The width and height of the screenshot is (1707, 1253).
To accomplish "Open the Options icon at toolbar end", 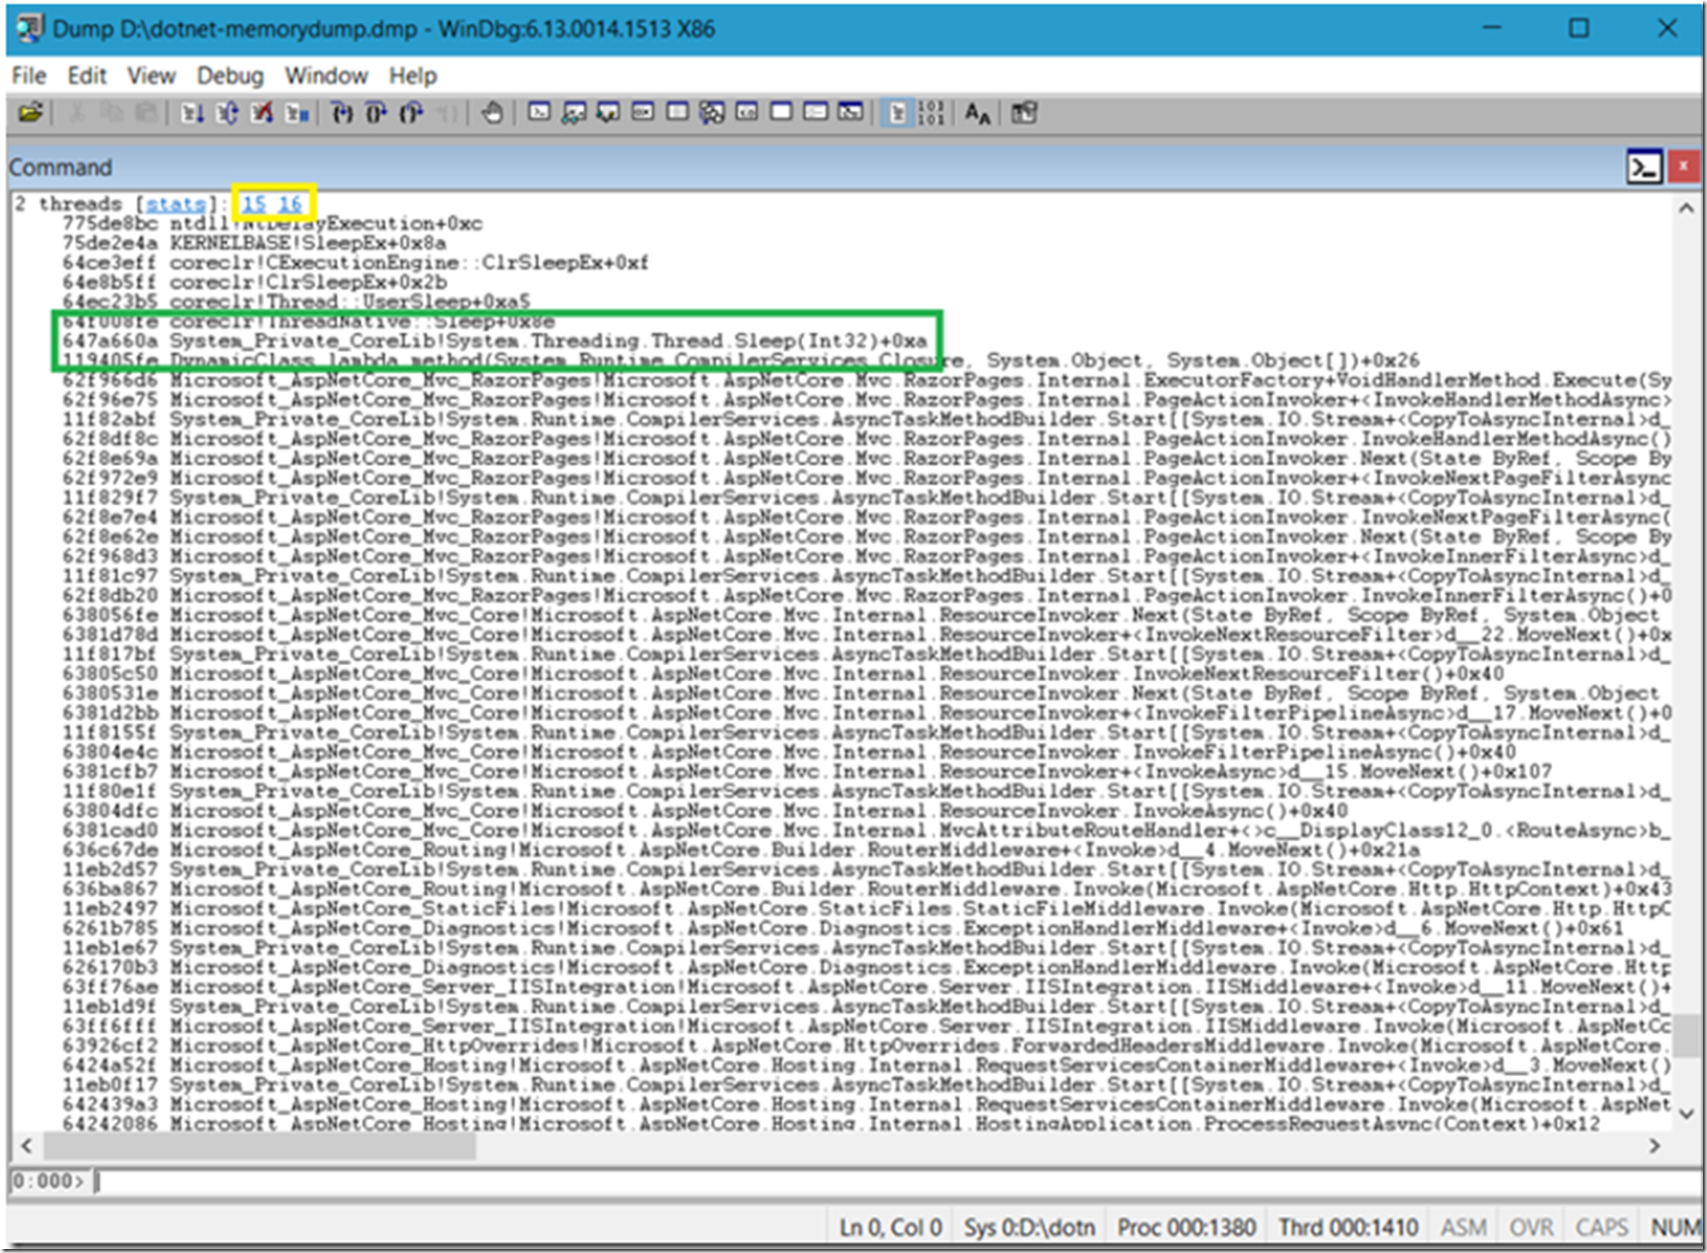I will [1023, 113].
